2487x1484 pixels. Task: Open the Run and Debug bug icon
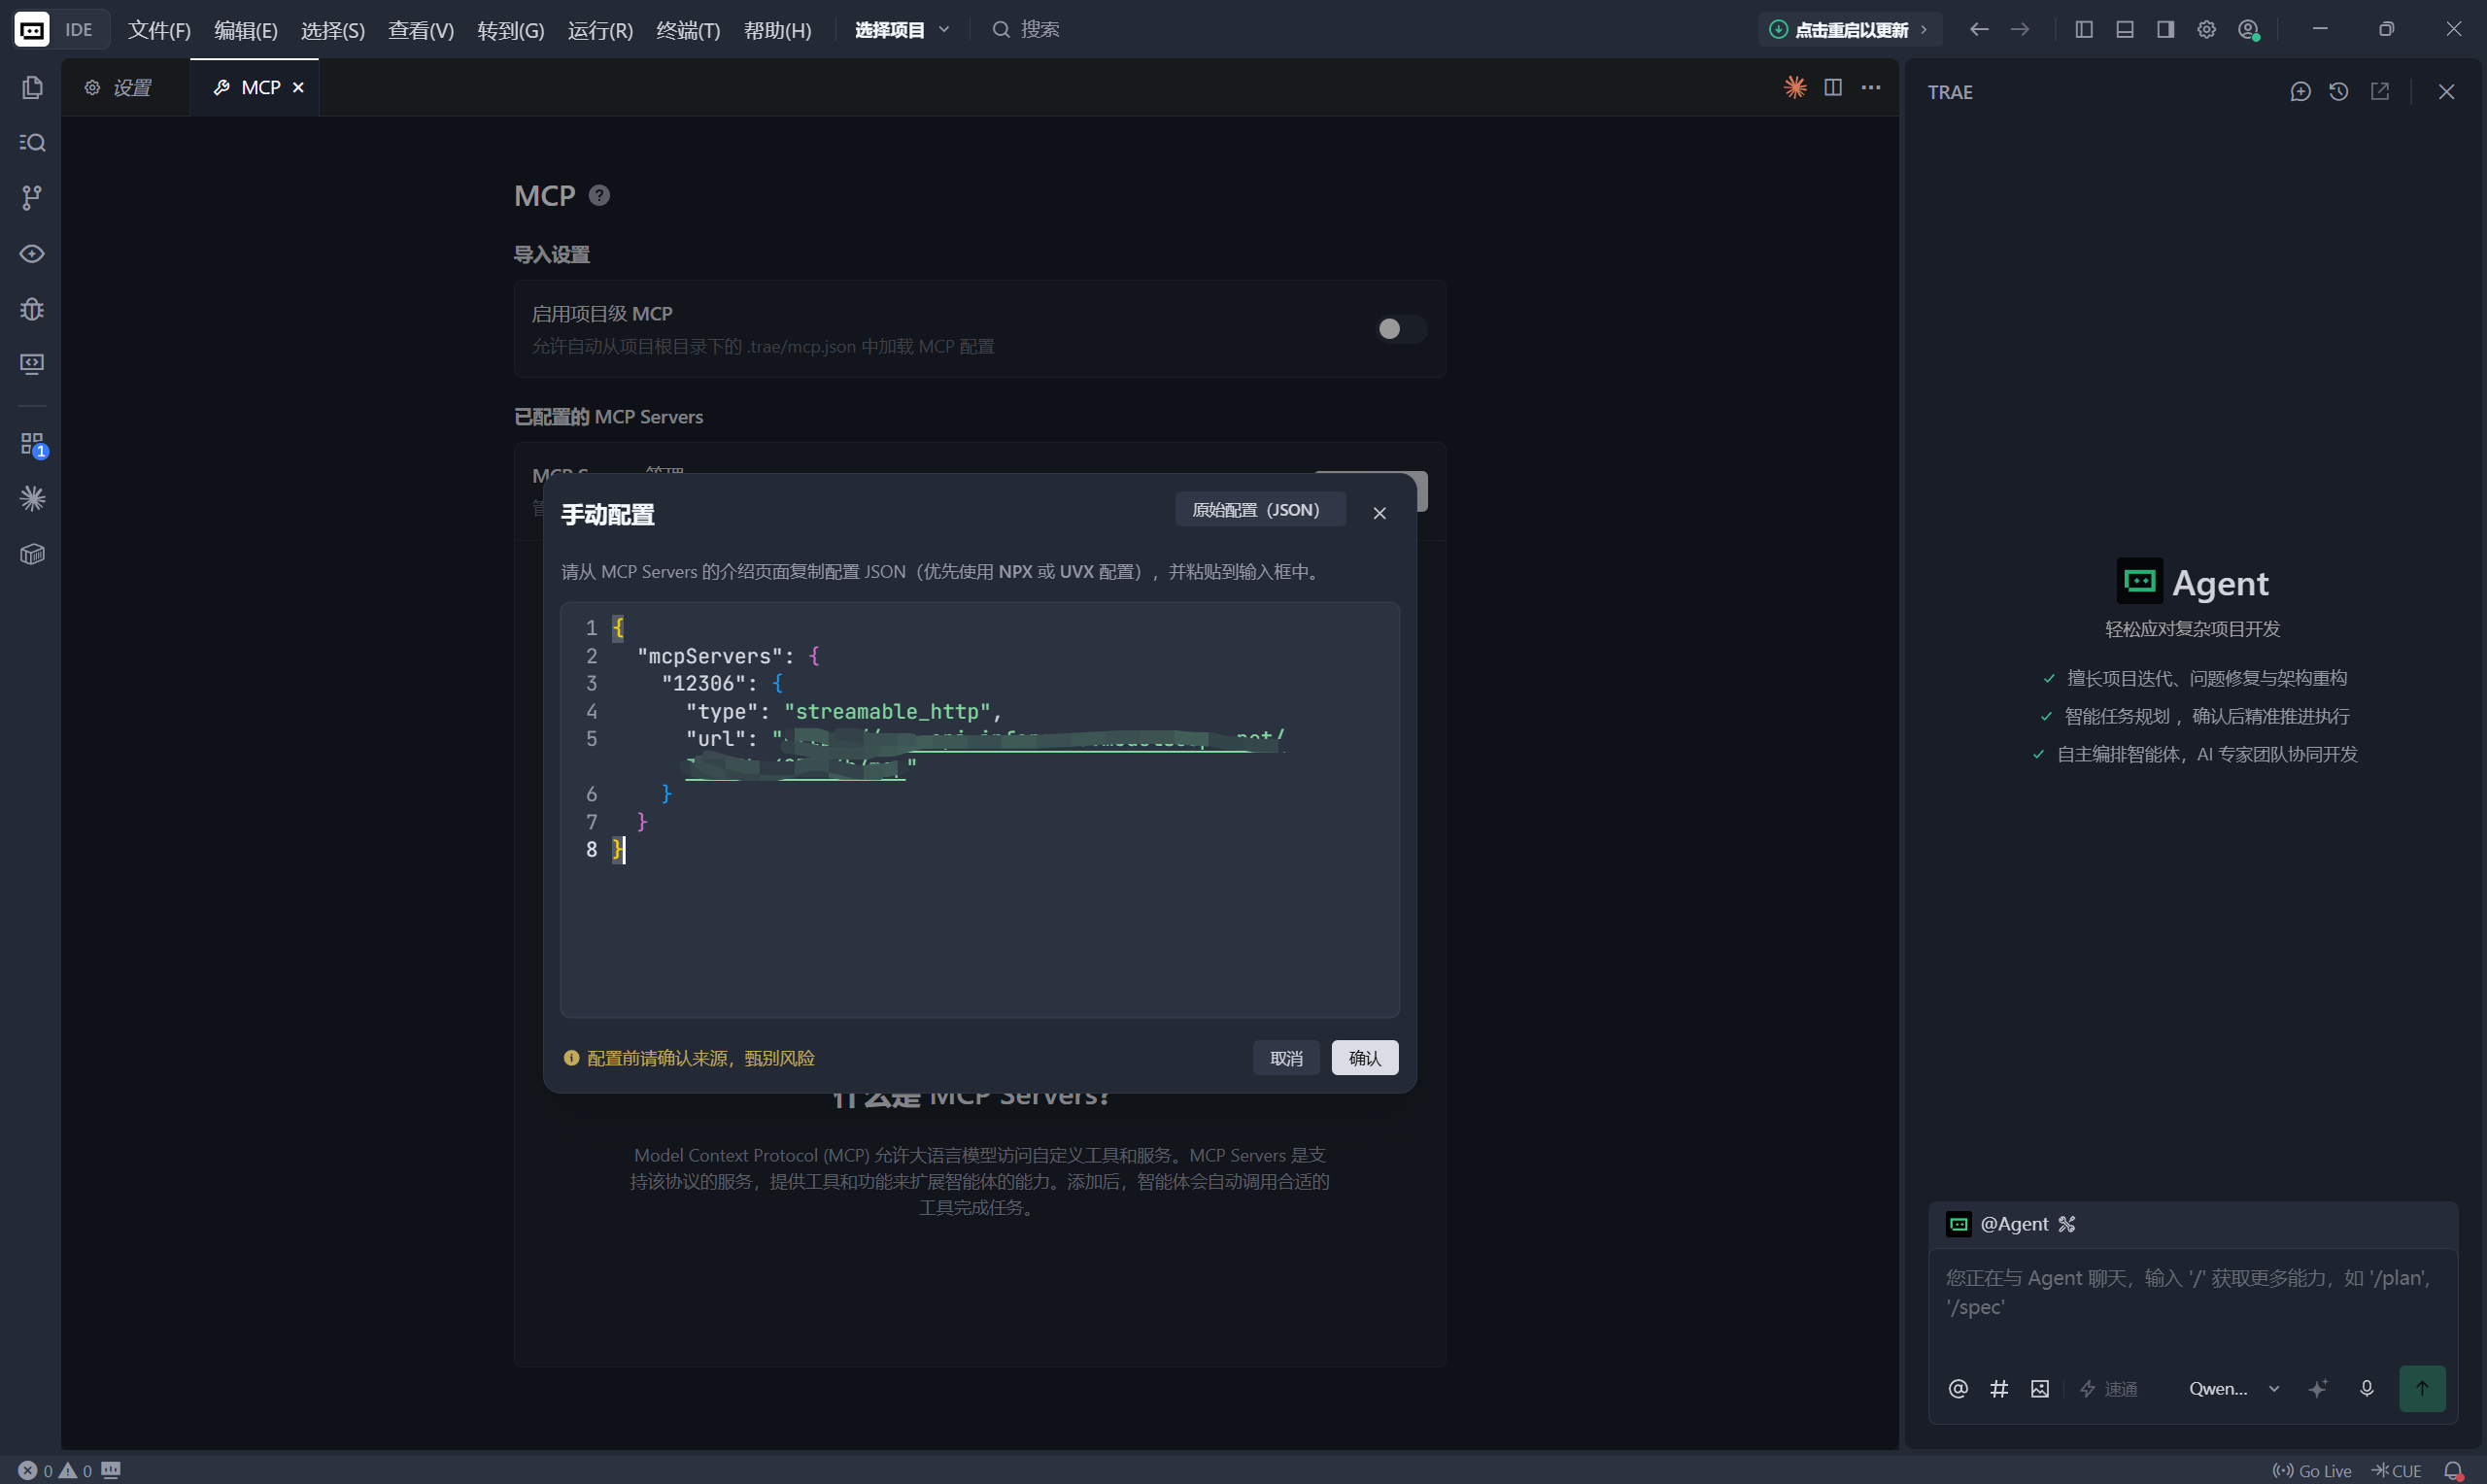pyautogui.click(x=32, y=309)
